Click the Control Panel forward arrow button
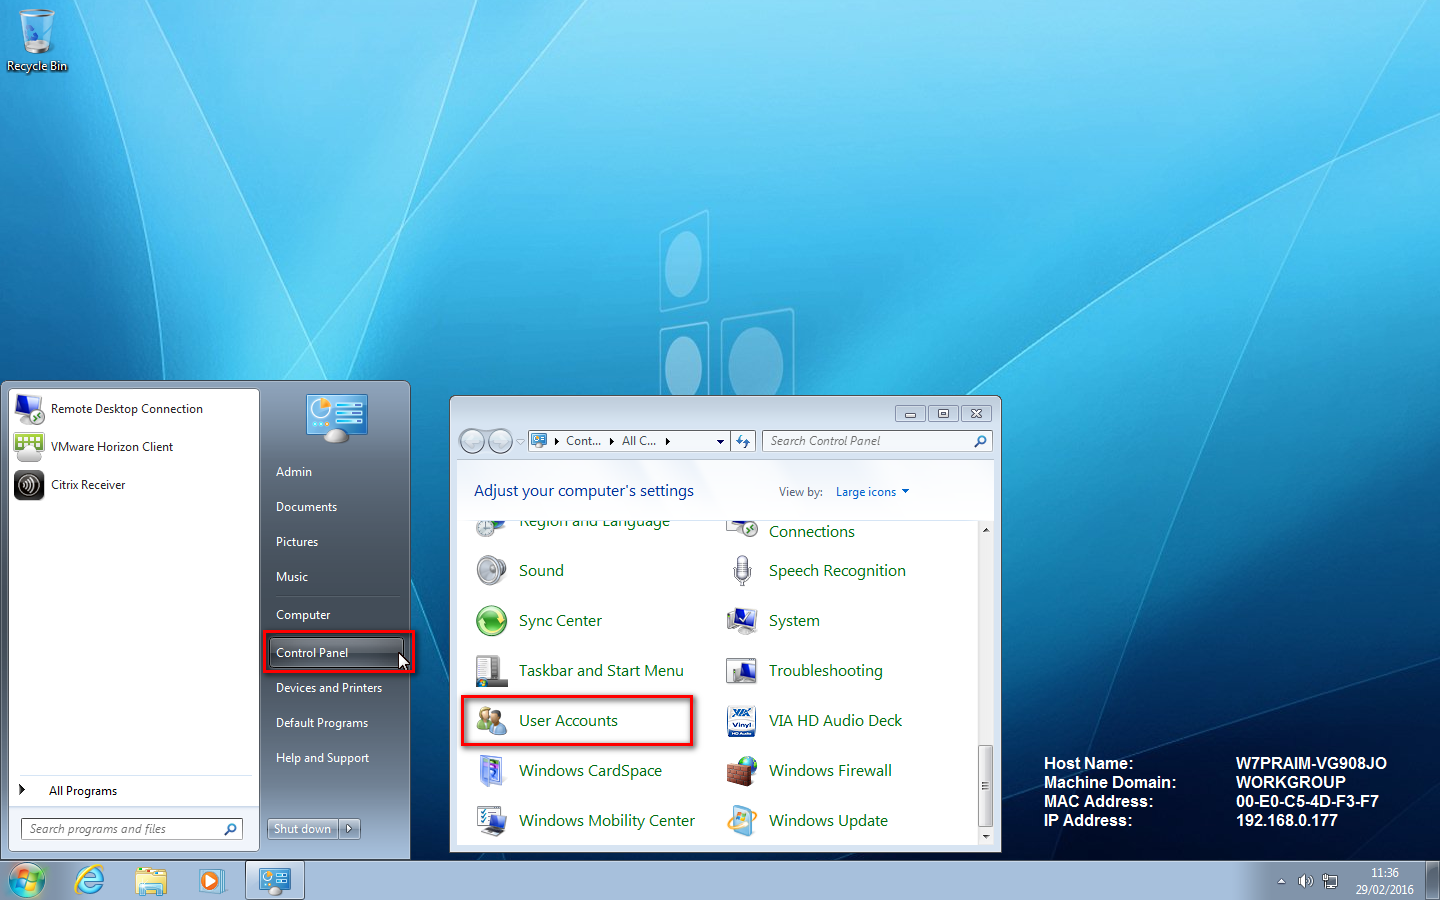Screen dimensions: 1440x900 (500, 441)
